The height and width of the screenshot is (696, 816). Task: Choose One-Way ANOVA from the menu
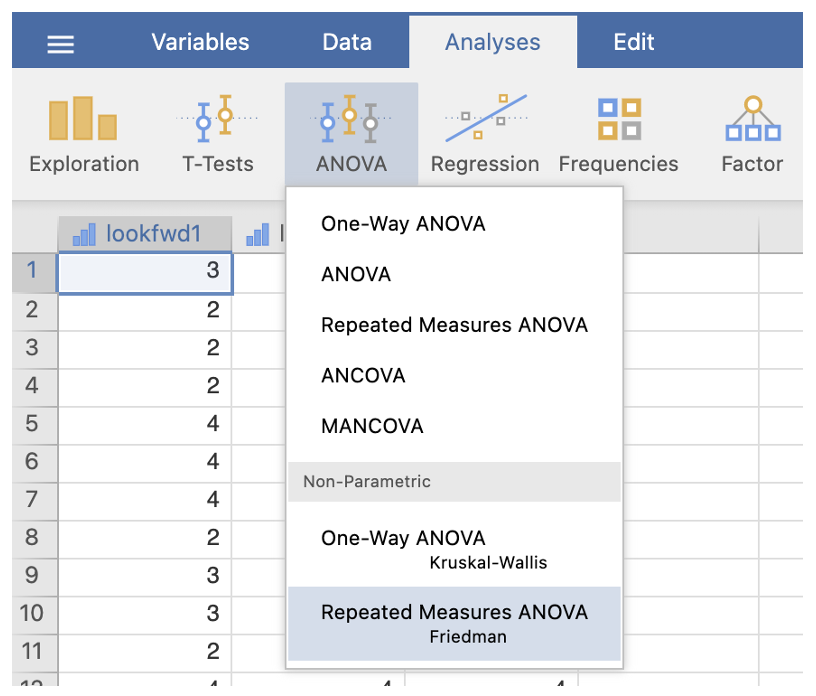click(x=403, y=224)
